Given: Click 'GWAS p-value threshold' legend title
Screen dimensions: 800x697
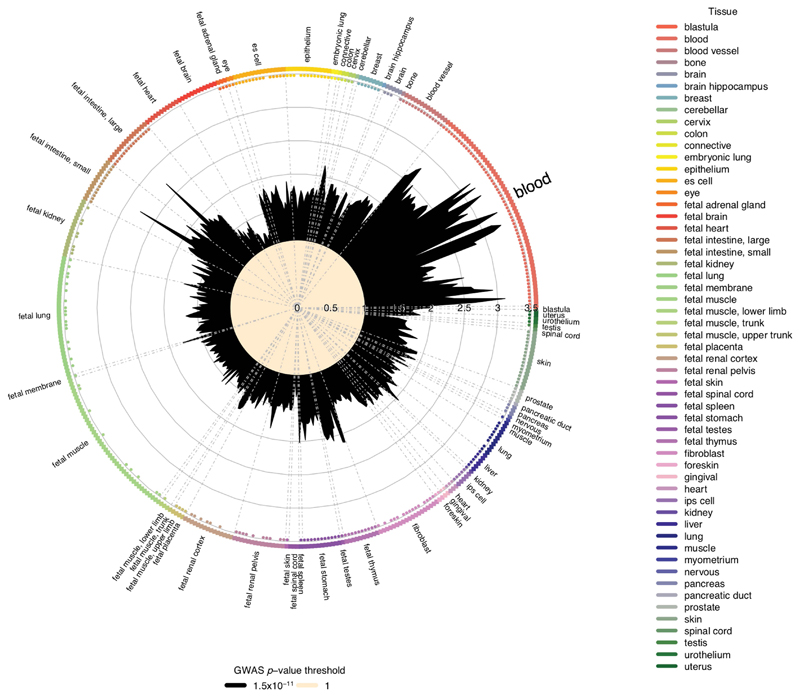Looking at the screenshot, I should coord(289,670).
